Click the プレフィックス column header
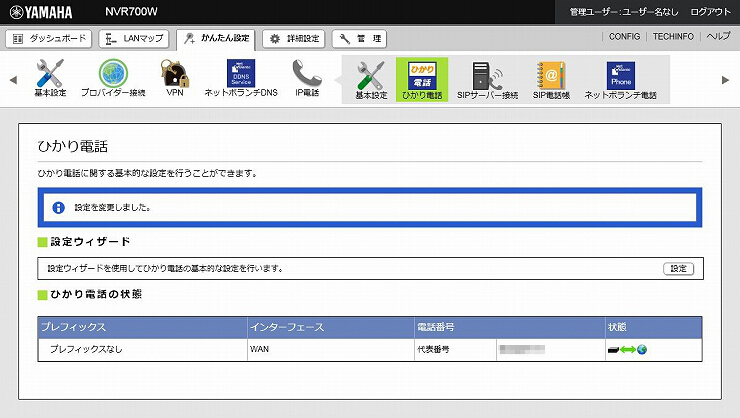Viewport: 740px width, 418px height. coord(142,327)
